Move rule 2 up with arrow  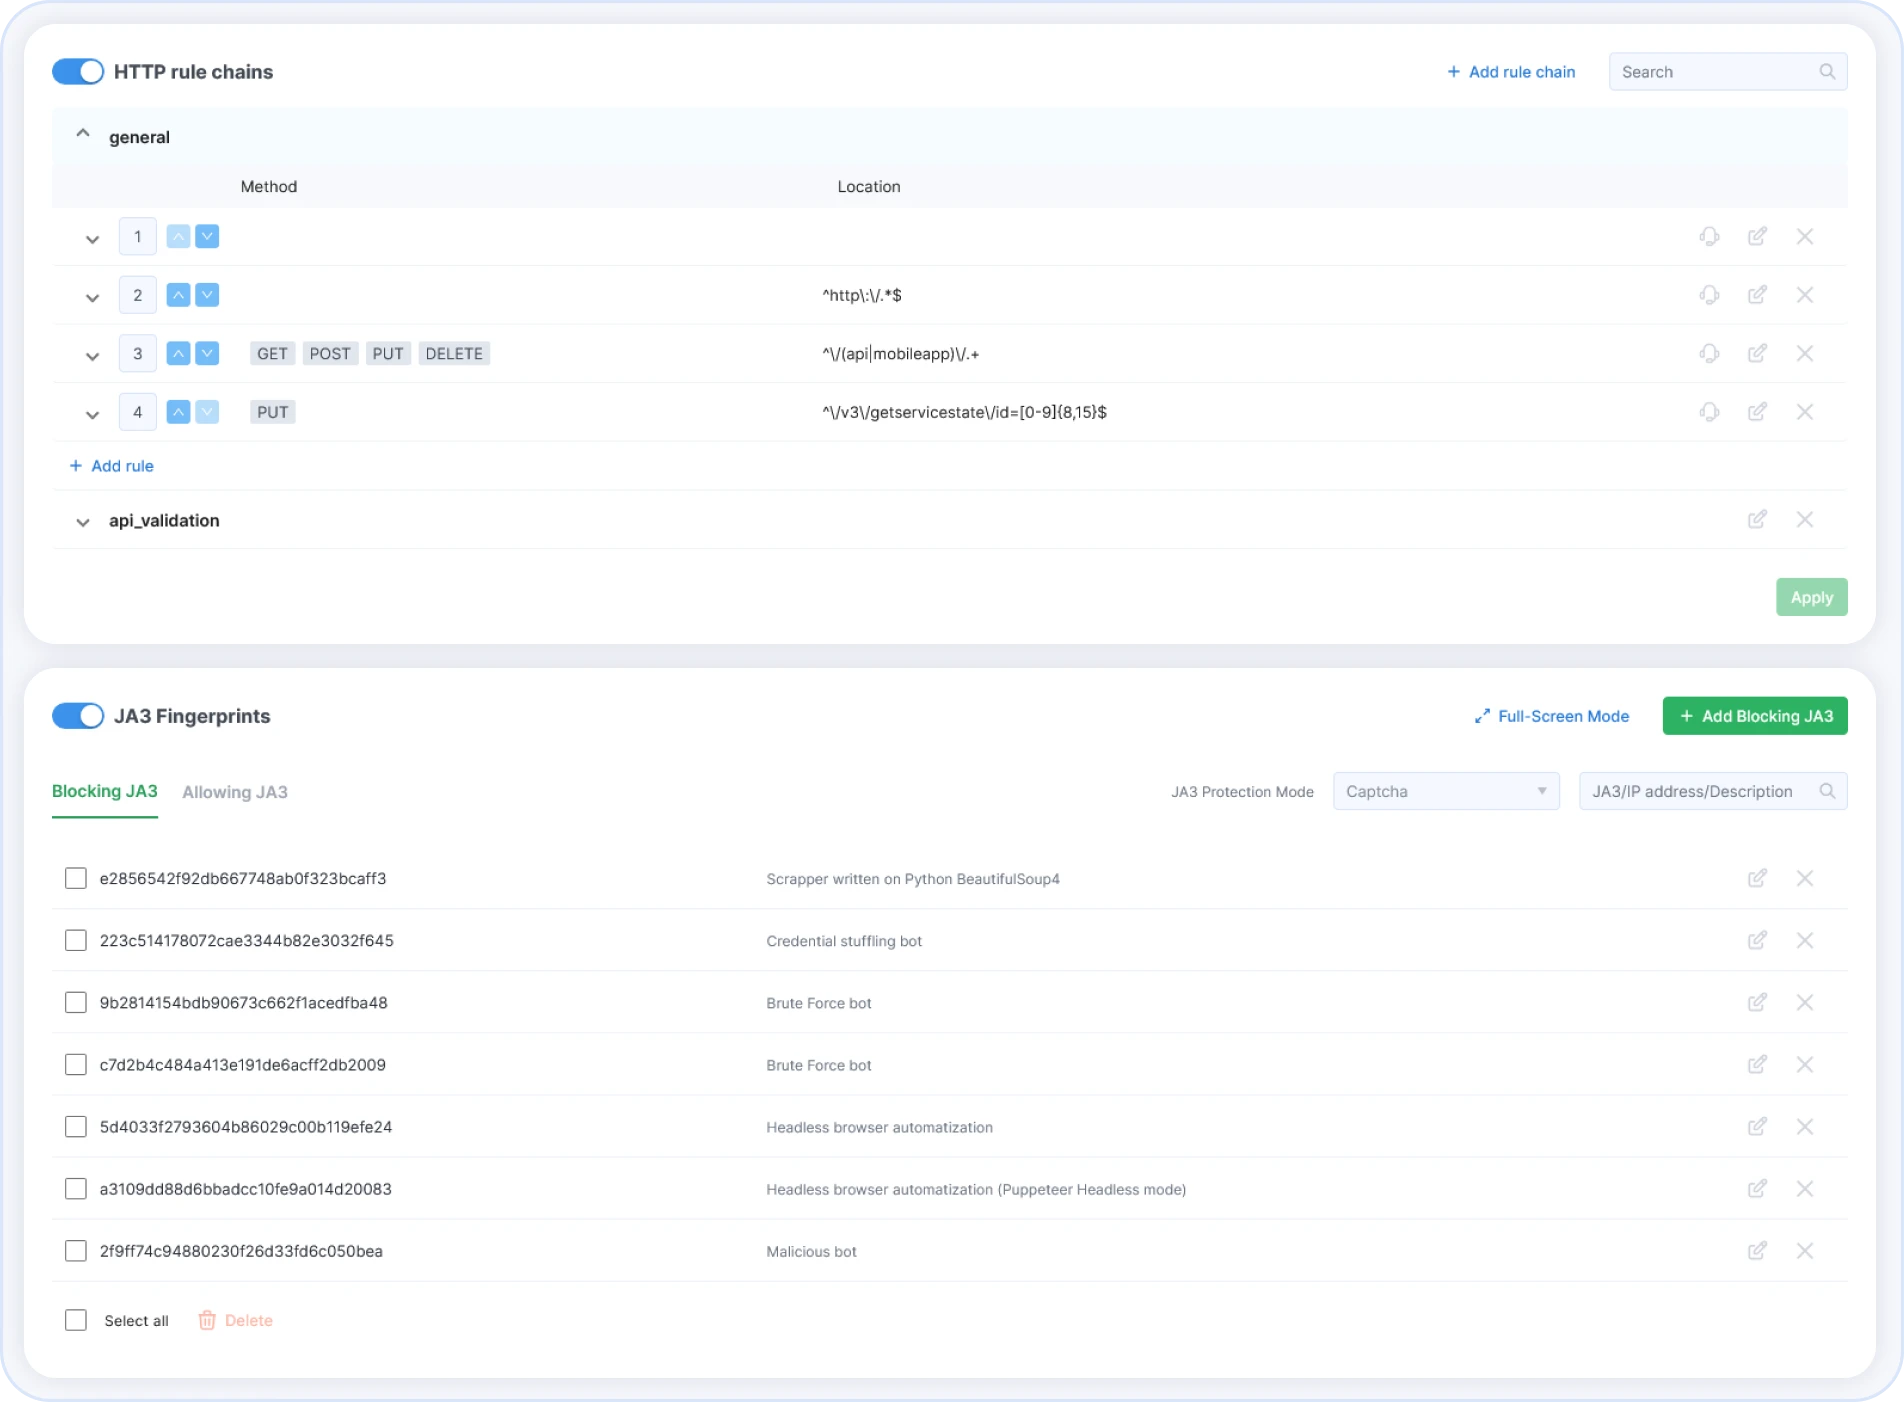[x=178, y=295]
